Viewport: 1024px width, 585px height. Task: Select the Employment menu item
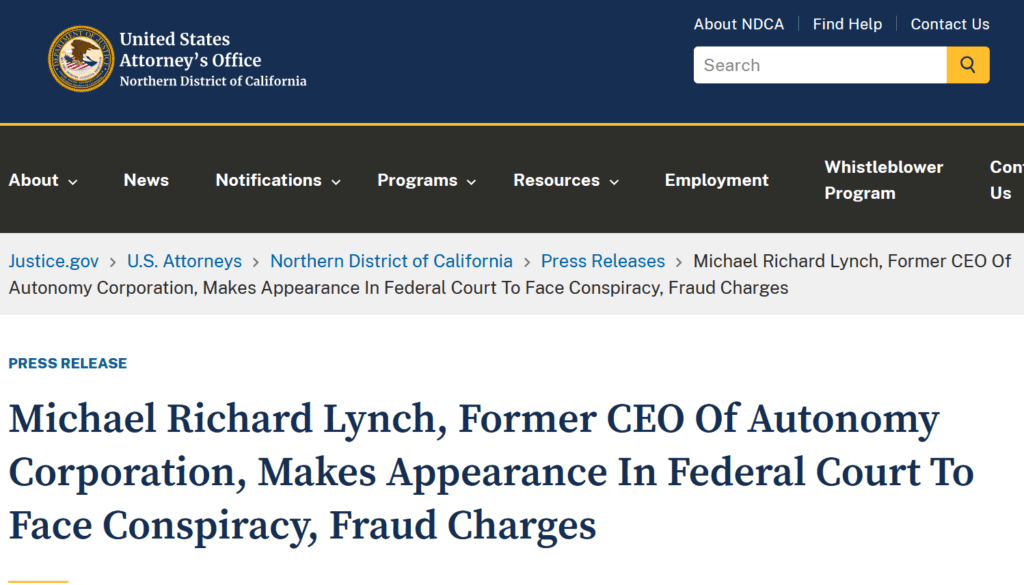[x=716, y=180]
